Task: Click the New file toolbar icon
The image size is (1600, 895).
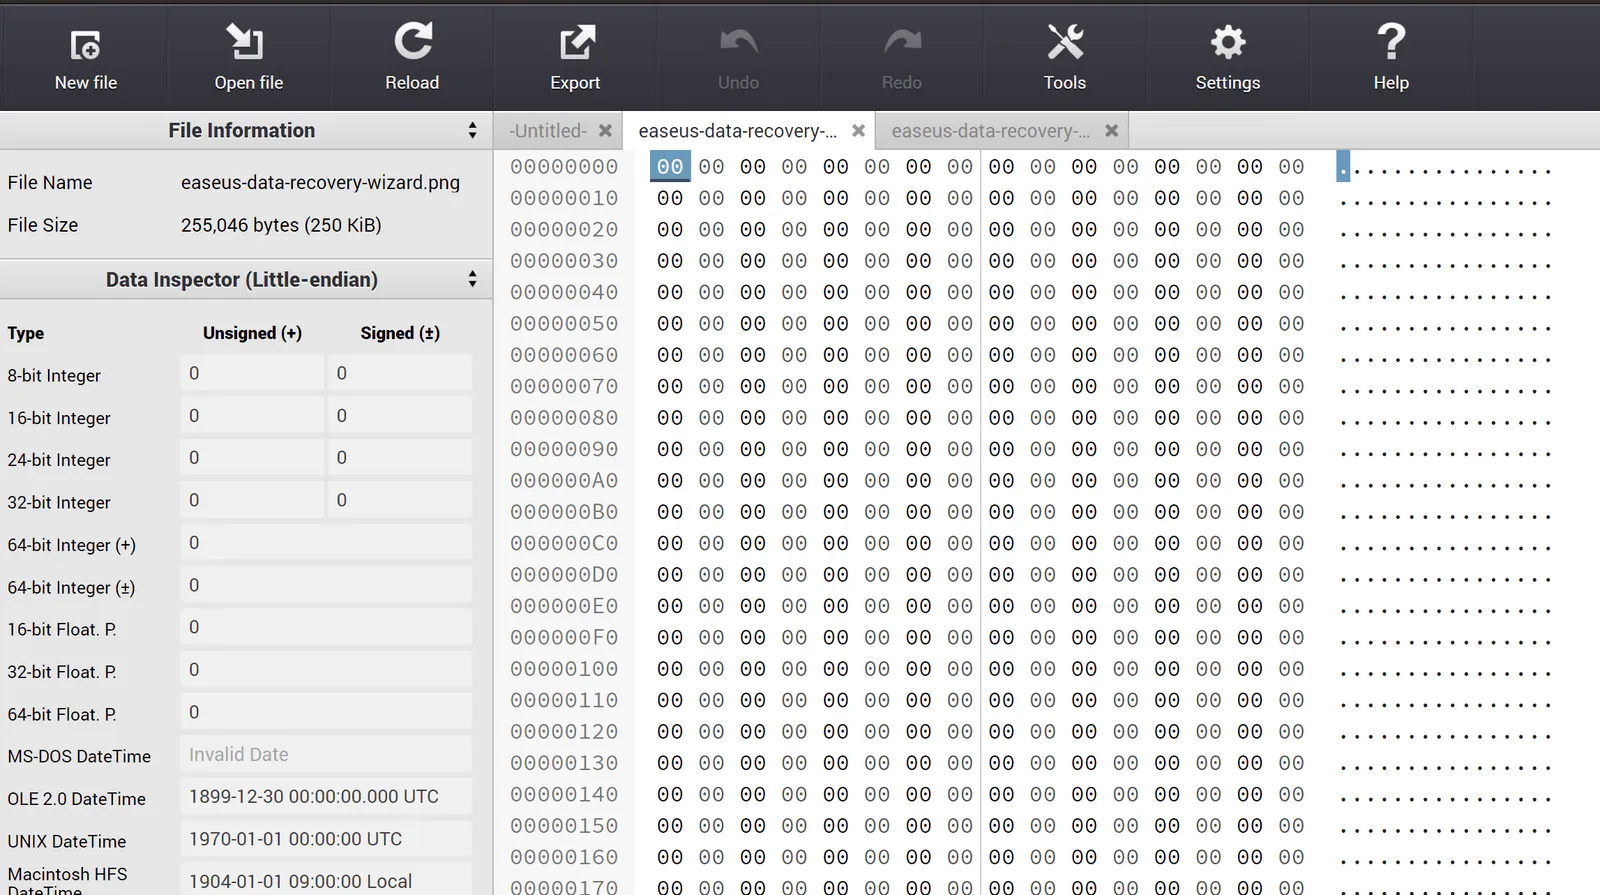Action: 85,45
